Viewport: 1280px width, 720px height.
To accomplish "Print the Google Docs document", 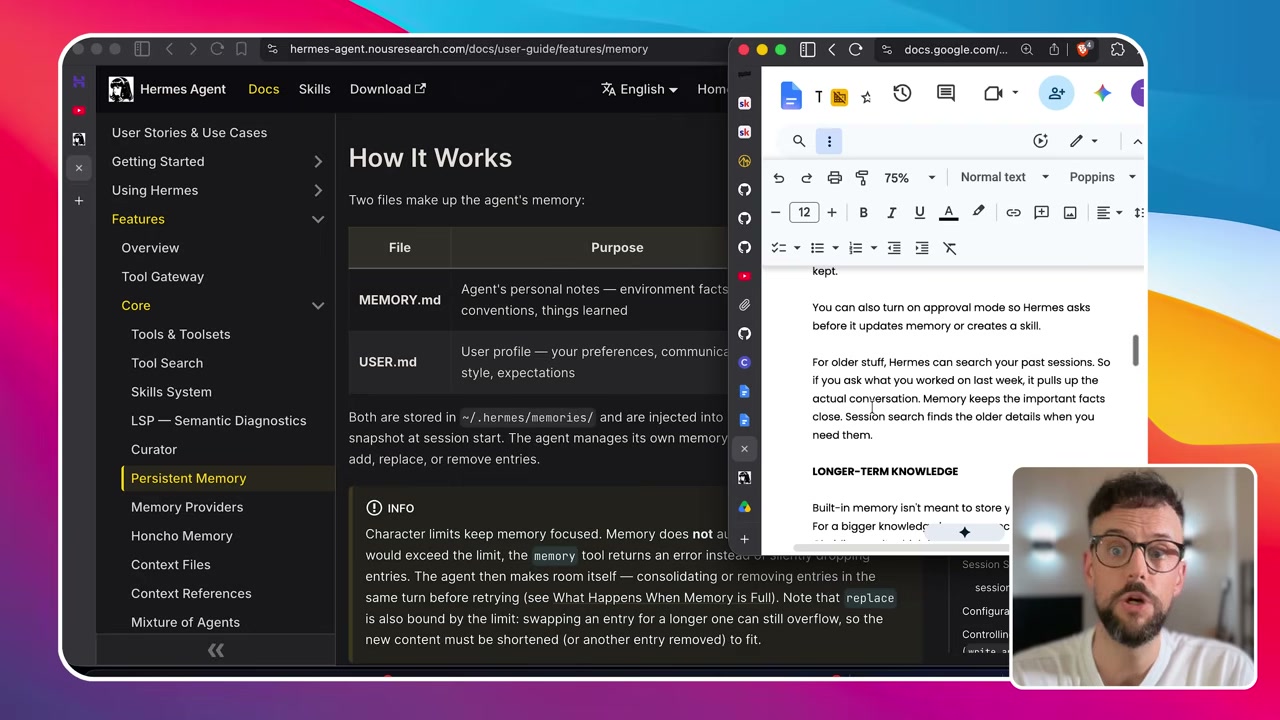I will 834,178.
